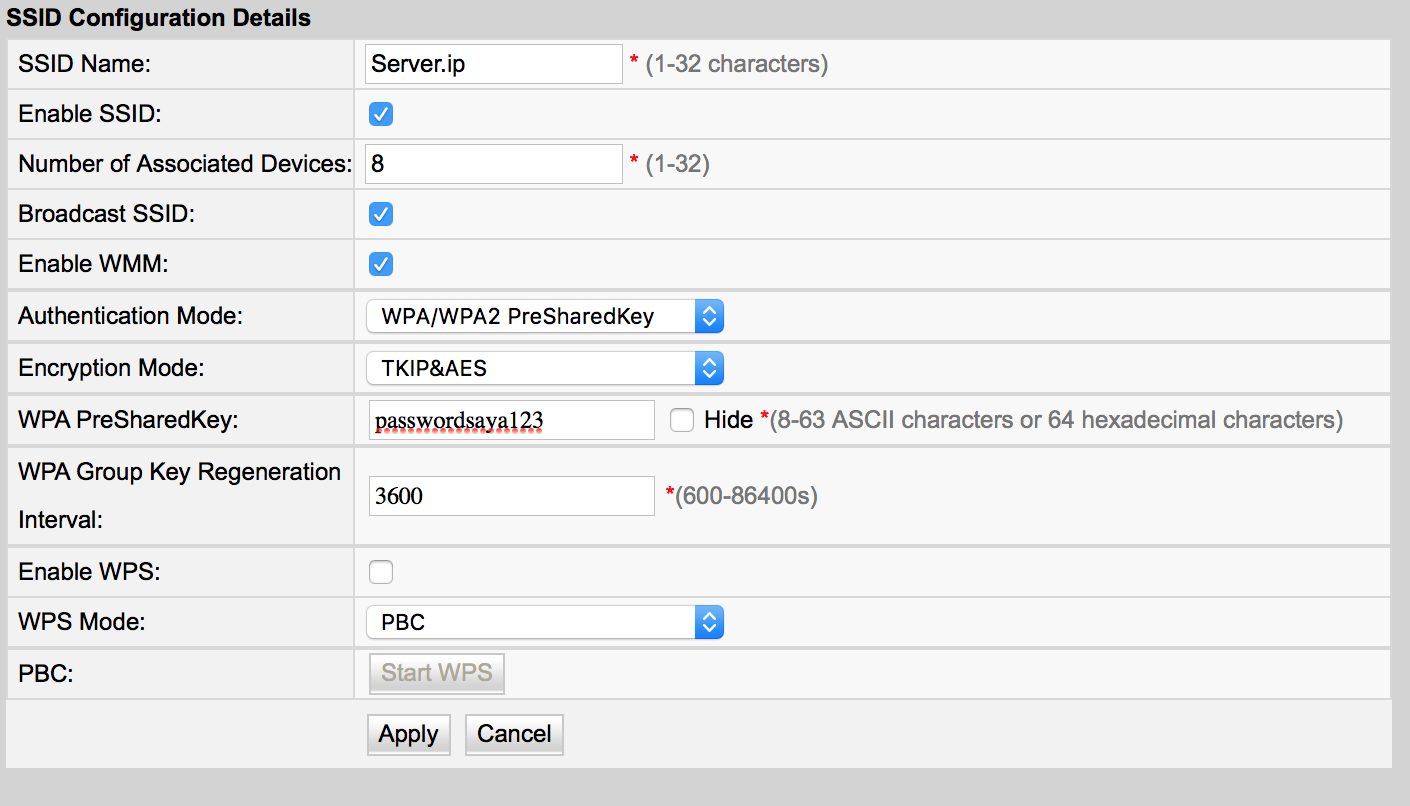Disable the Enable WMM checkbox
1410x806 pixels.
click(x=381, y=264)
